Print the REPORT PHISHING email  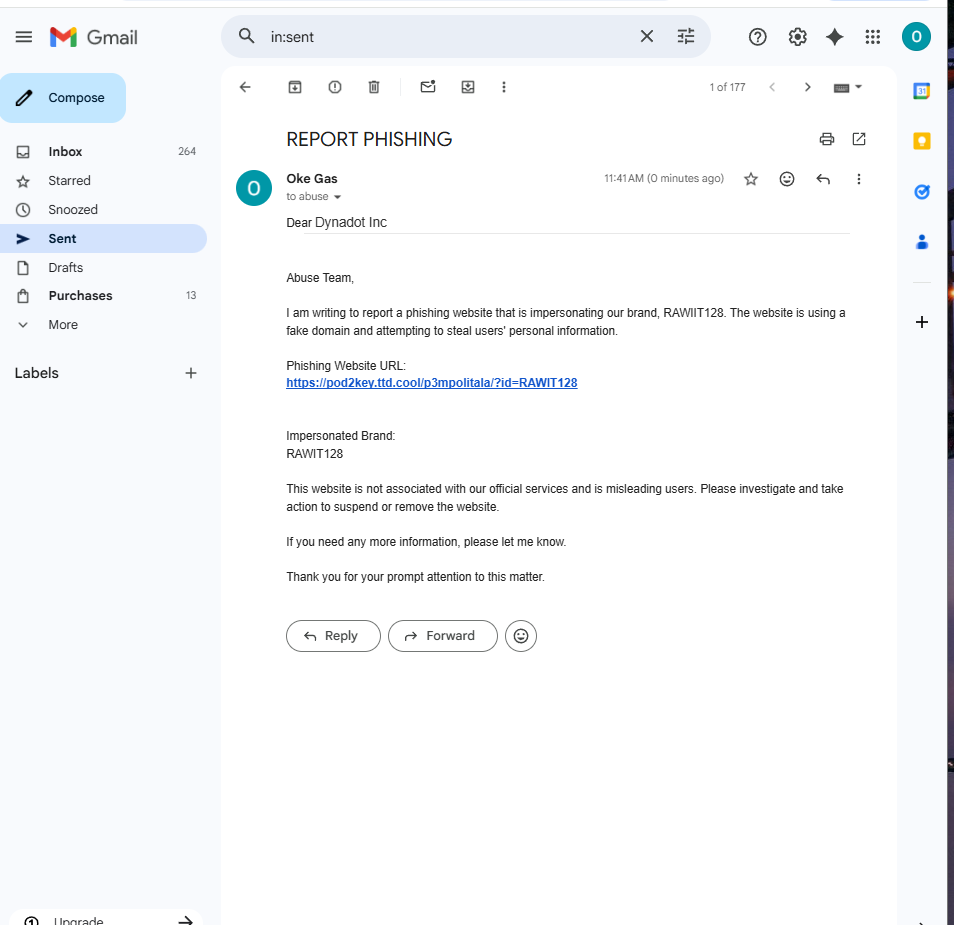point(826,139)
